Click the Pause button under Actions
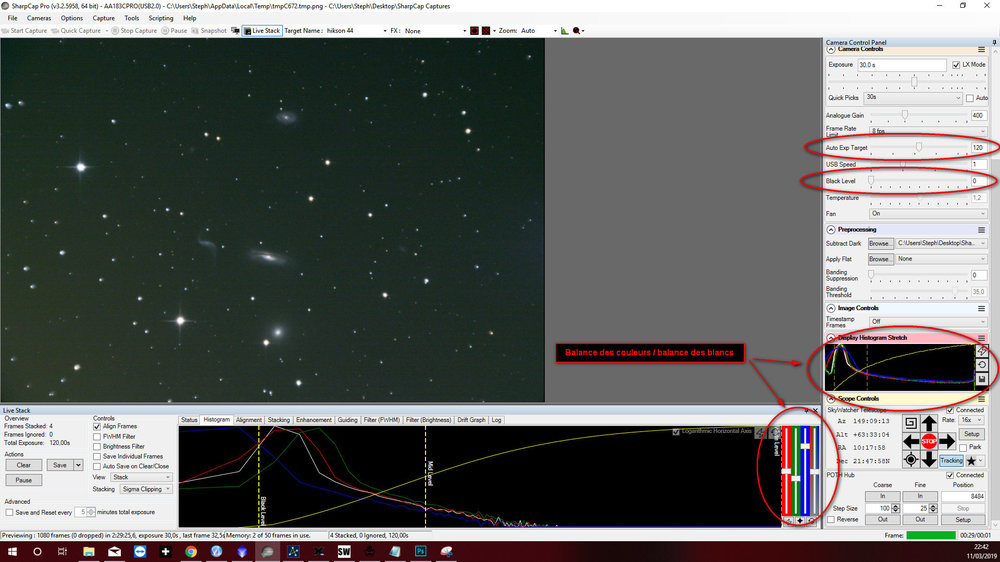 point(24,480)
